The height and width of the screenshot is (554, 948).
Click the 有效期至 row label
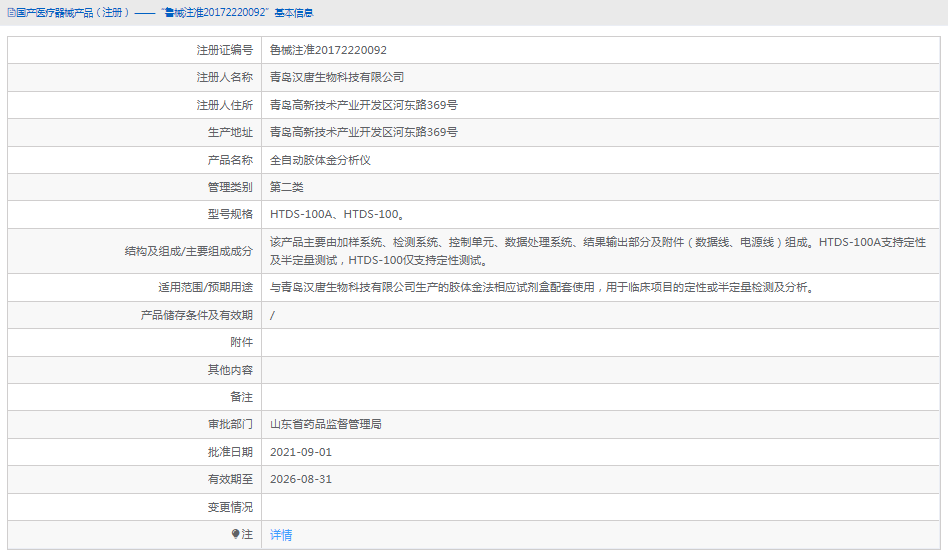[230, 480]
